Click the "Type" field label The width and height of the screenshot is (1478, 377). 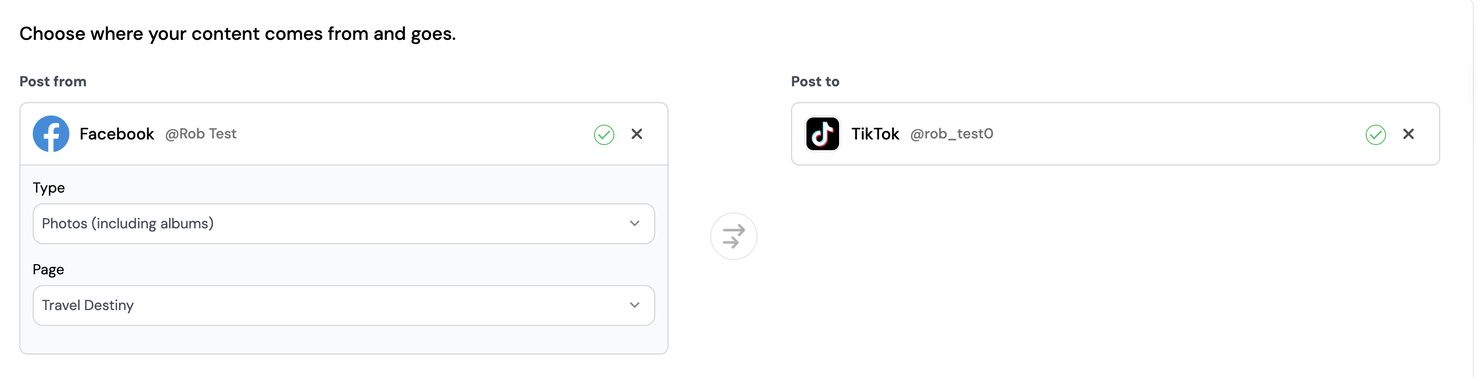(x=49, y=188)
